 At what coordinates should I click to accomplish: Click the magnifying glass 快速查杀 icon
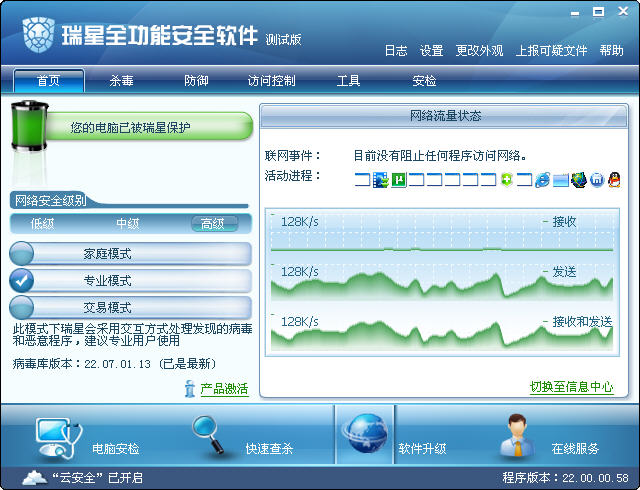[208, 435]
